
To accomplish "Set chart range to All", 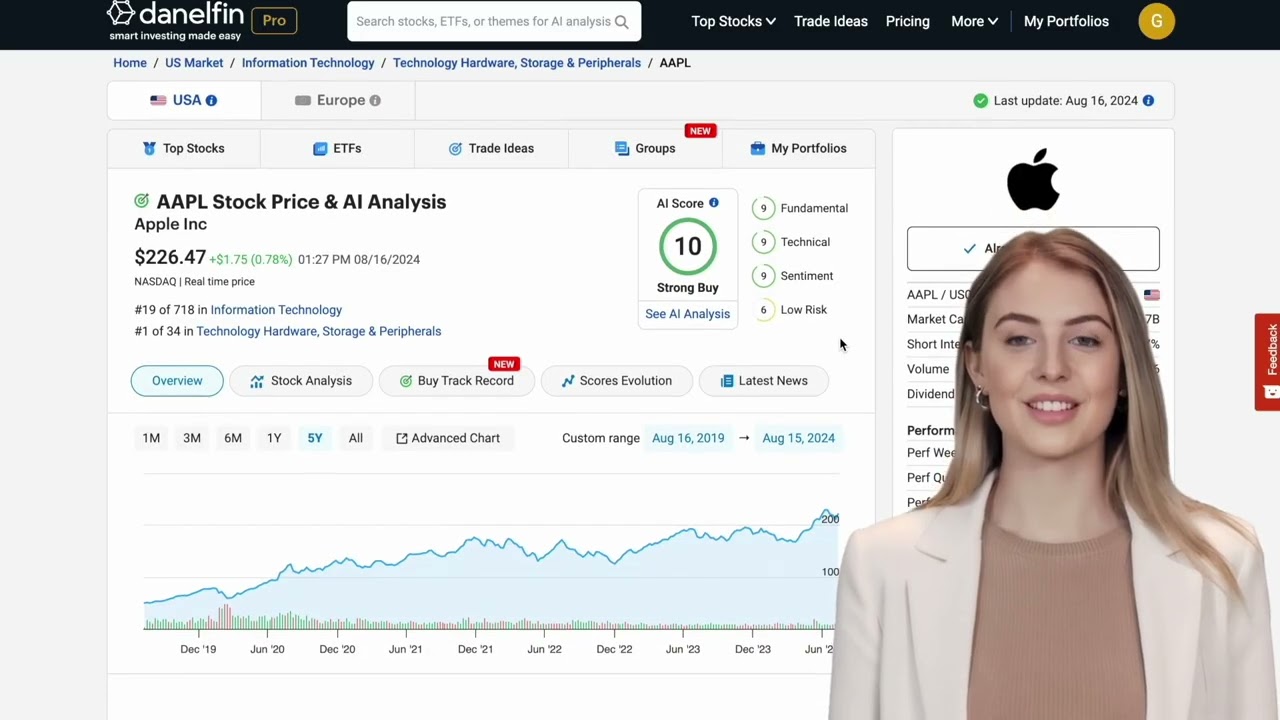I will 356,438.
